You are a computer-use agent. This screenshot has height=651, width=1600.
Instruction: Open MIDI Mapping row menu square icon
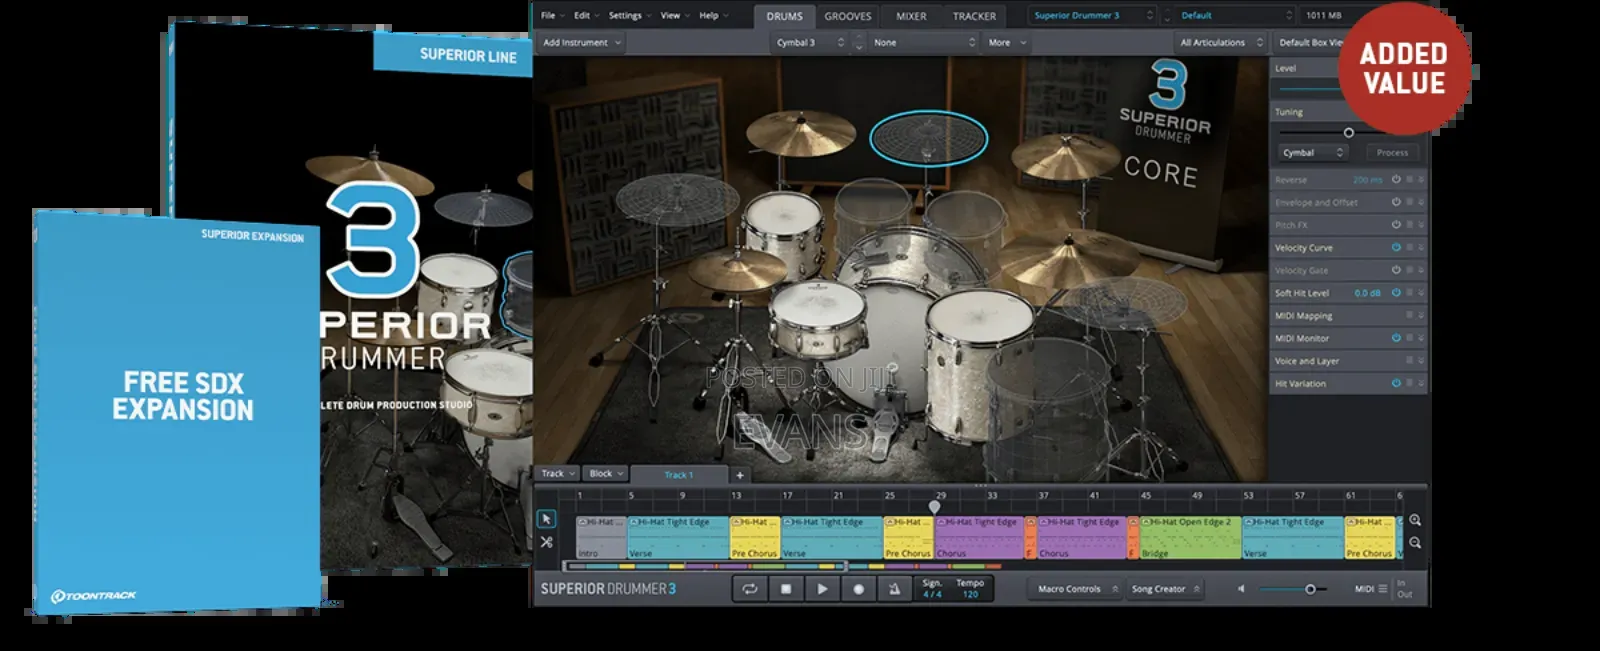click(x=1410, y=315)
